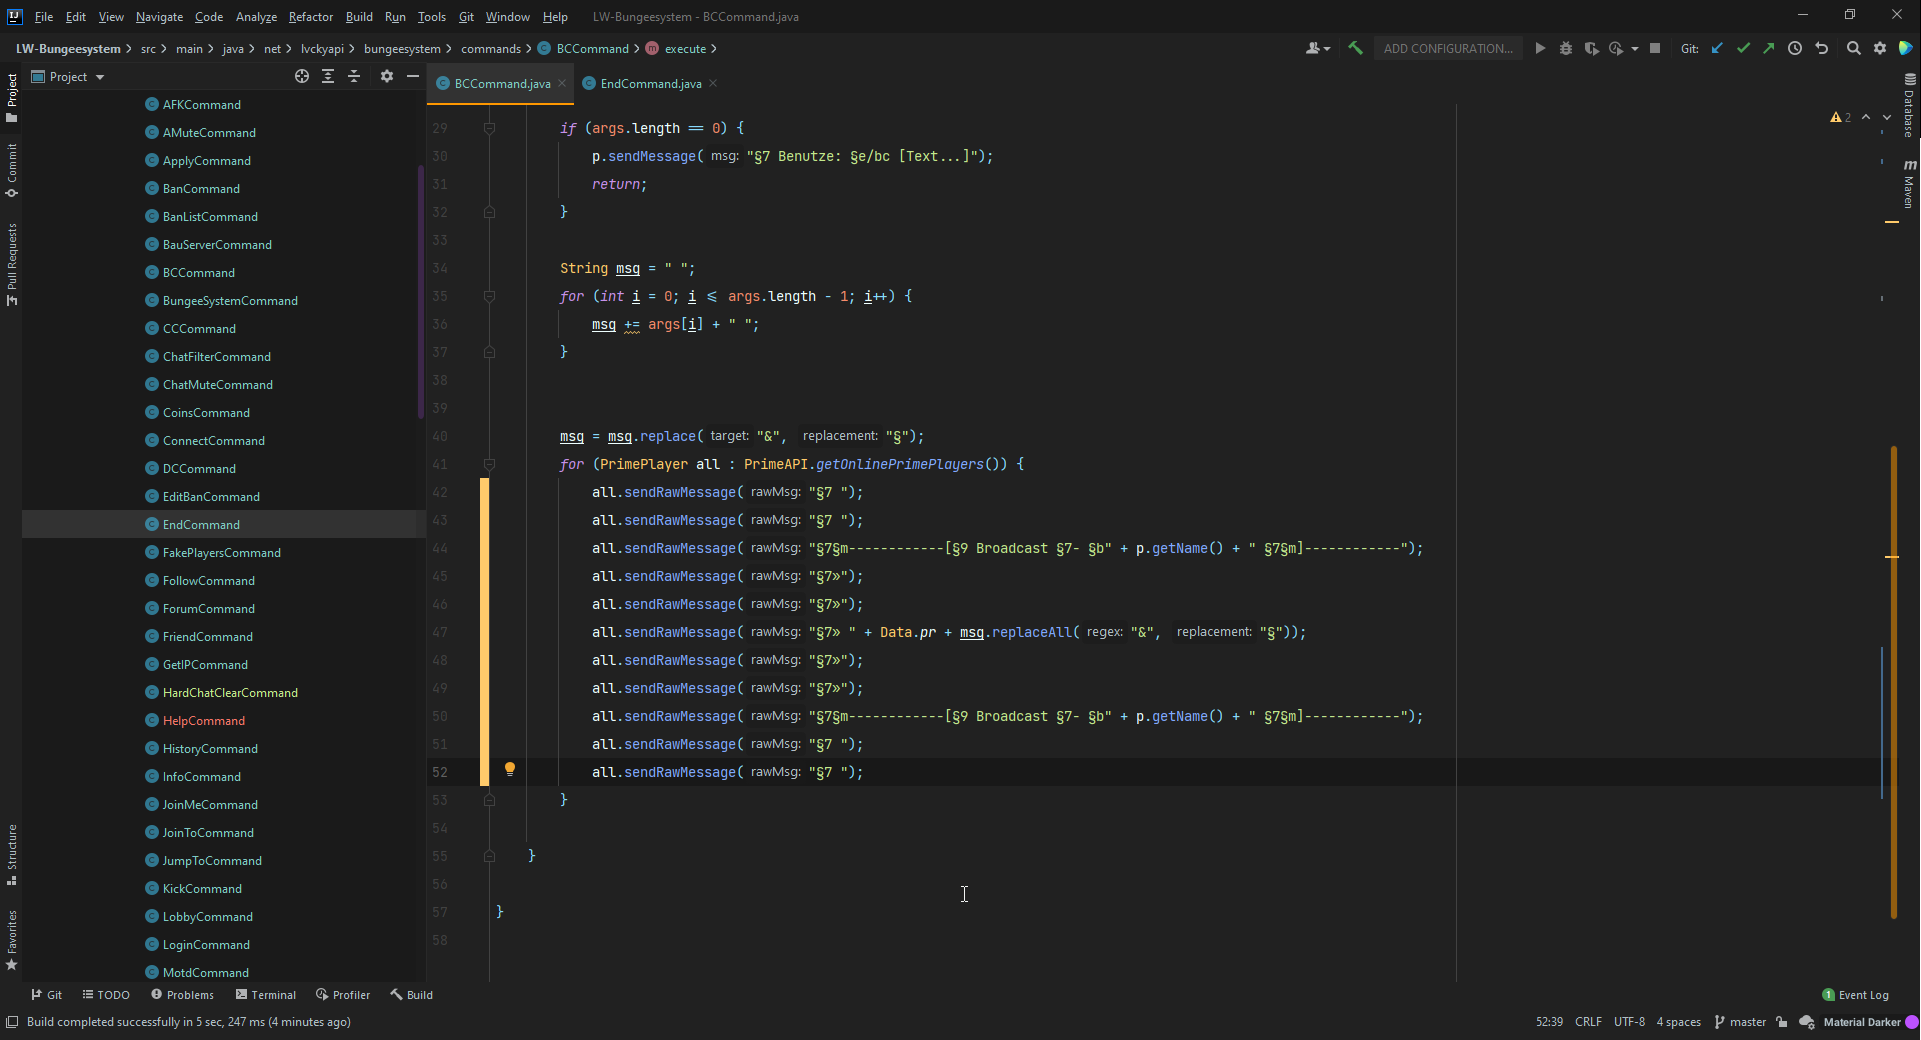
Task: Click the intention lightbulb on line 52
Action: tap(510, 769)
